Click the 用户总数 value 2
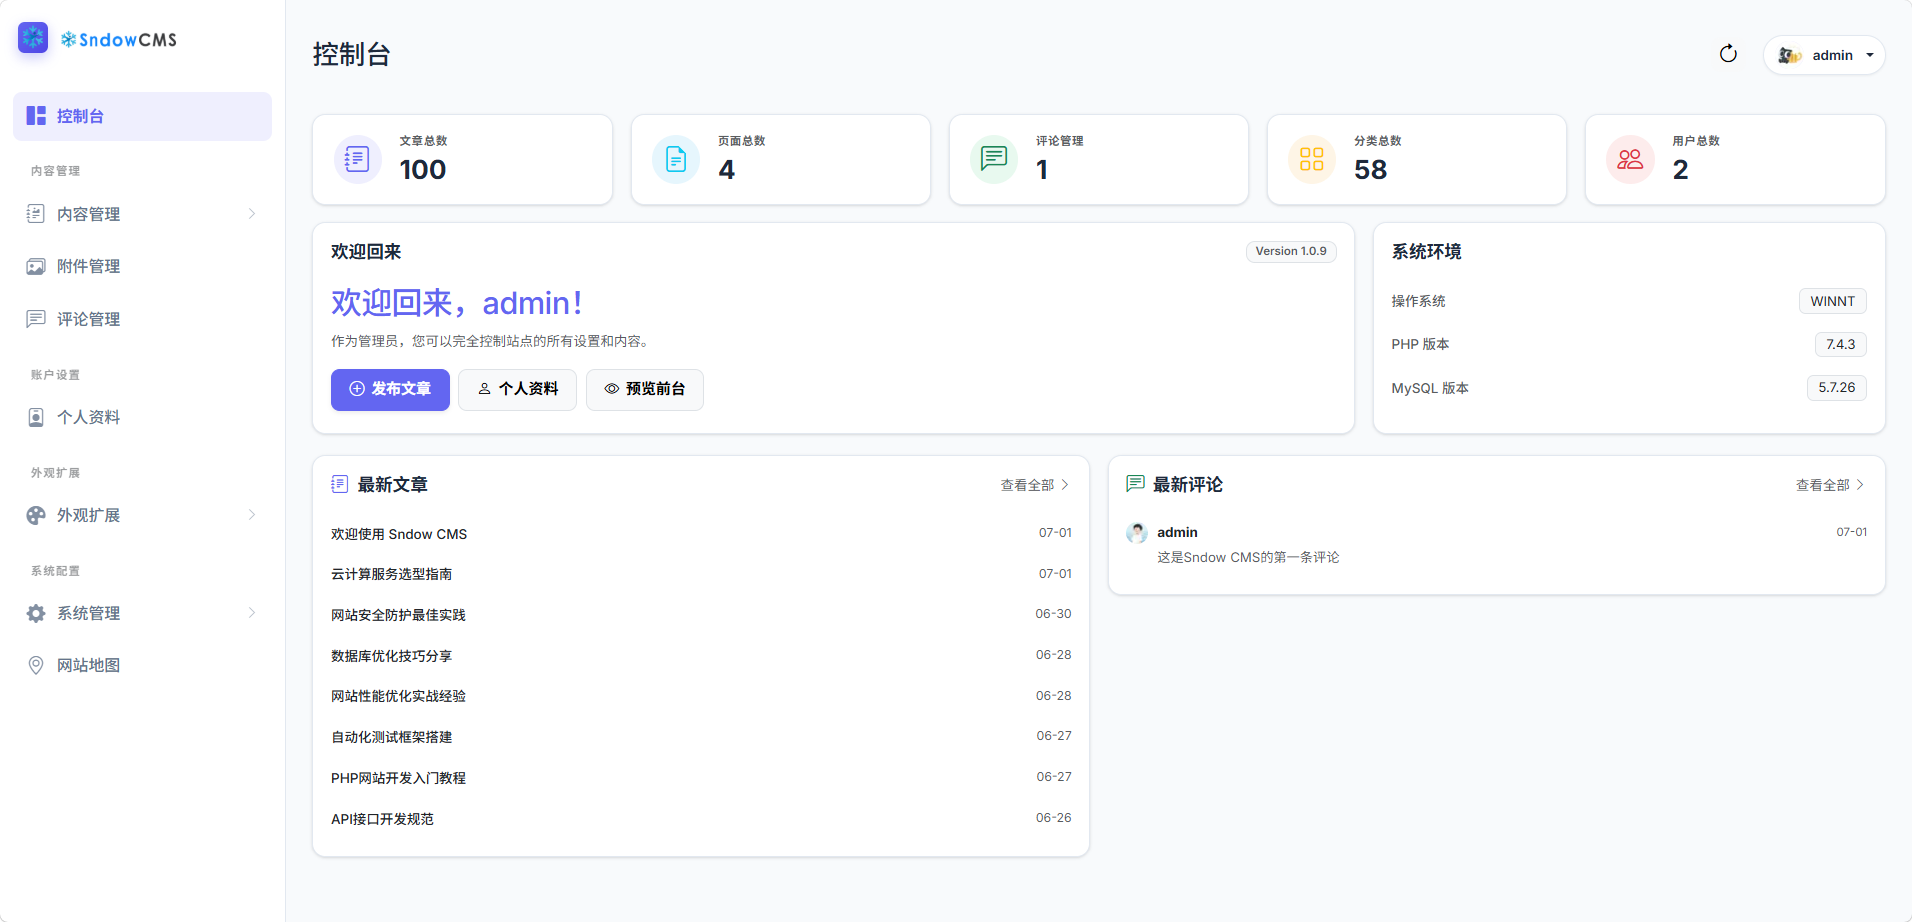The width and height of the screenshot is (1912, 922). pos(1680,170)
